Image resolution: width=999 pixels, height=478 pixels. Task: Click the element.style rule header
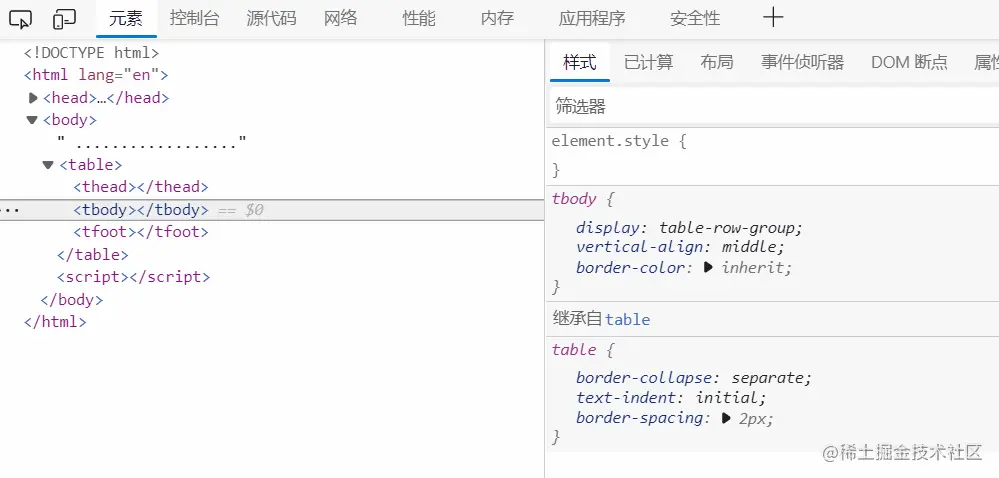[x=619, y=141]
